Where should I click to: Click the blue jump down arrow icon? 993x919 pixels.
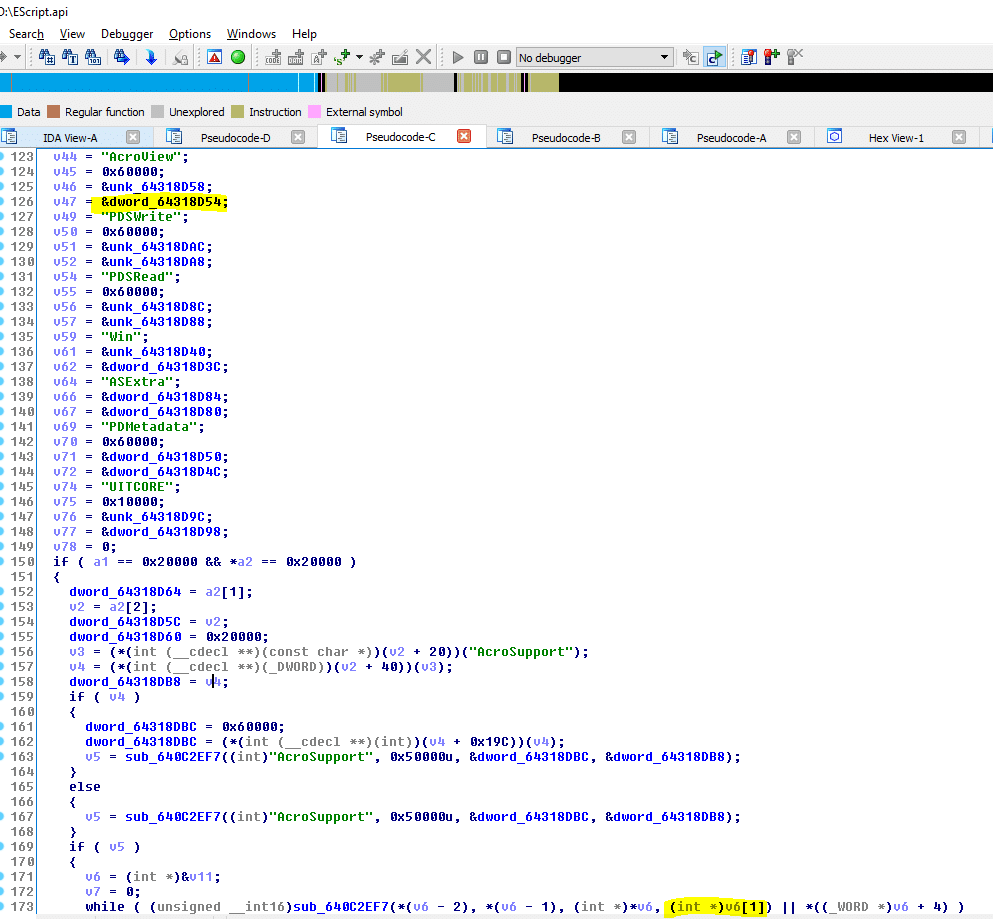(x=151, y=58)
